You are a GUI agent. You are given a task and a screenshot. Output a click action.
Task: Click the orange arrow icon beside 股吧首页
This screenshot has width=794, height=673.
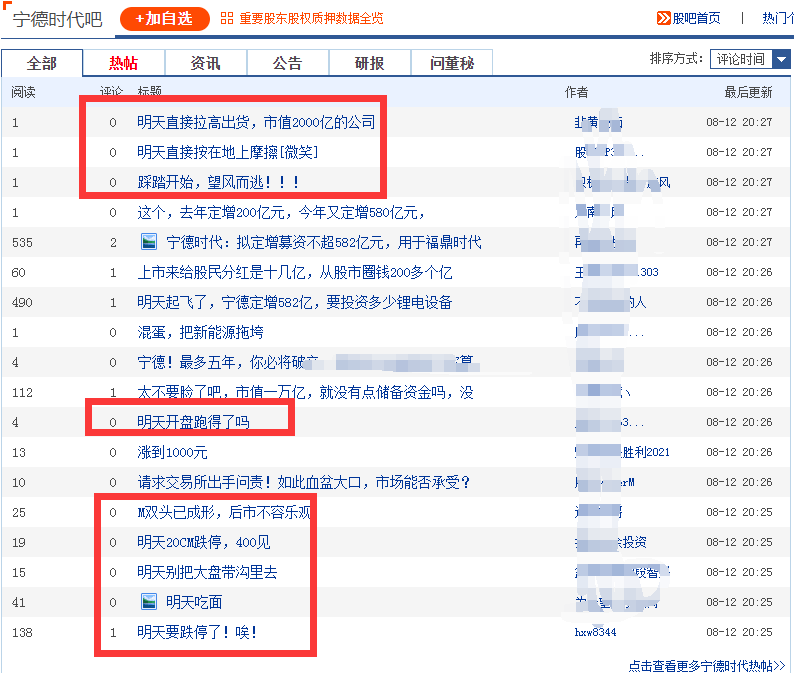coord(663,18)
